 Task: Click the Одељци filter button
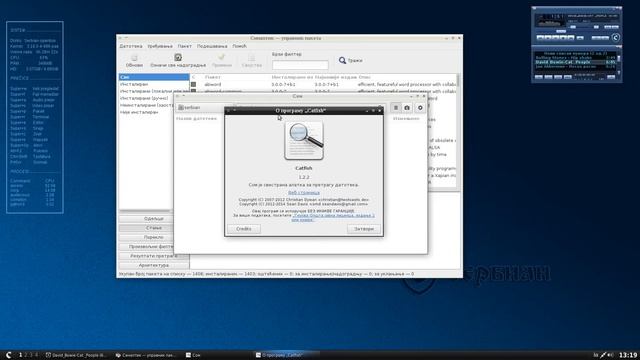click(154, 219)
